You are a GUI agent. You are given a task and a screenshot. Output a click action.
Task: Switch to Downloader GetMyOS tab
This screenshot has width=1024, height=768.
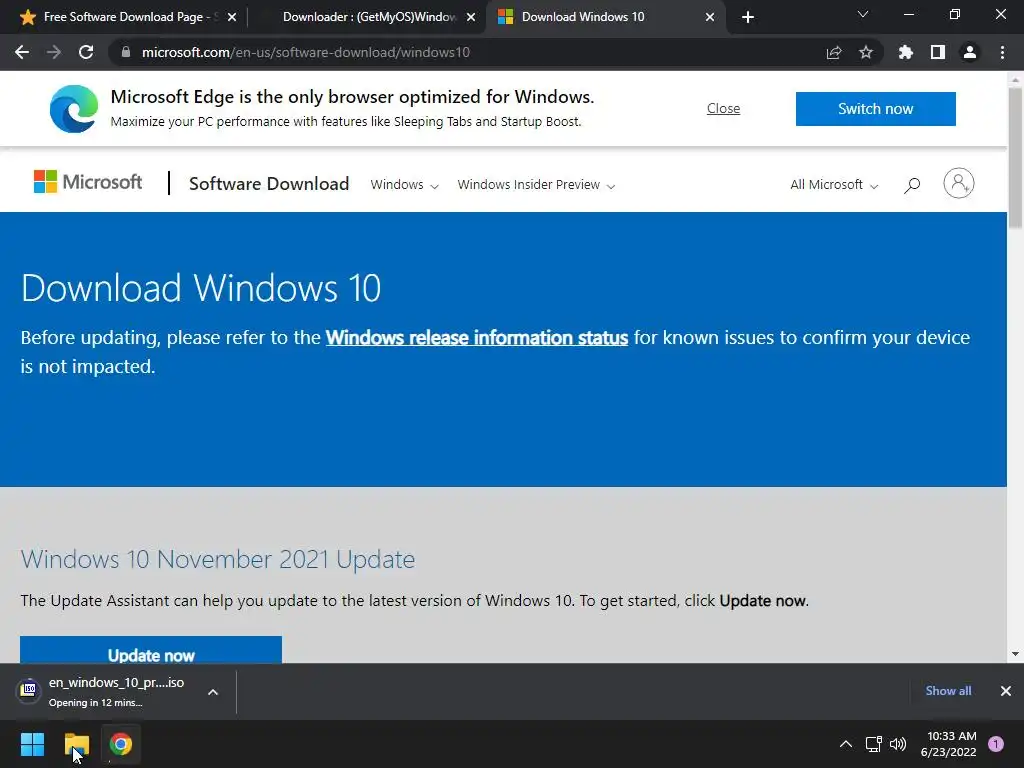(369, 17)
